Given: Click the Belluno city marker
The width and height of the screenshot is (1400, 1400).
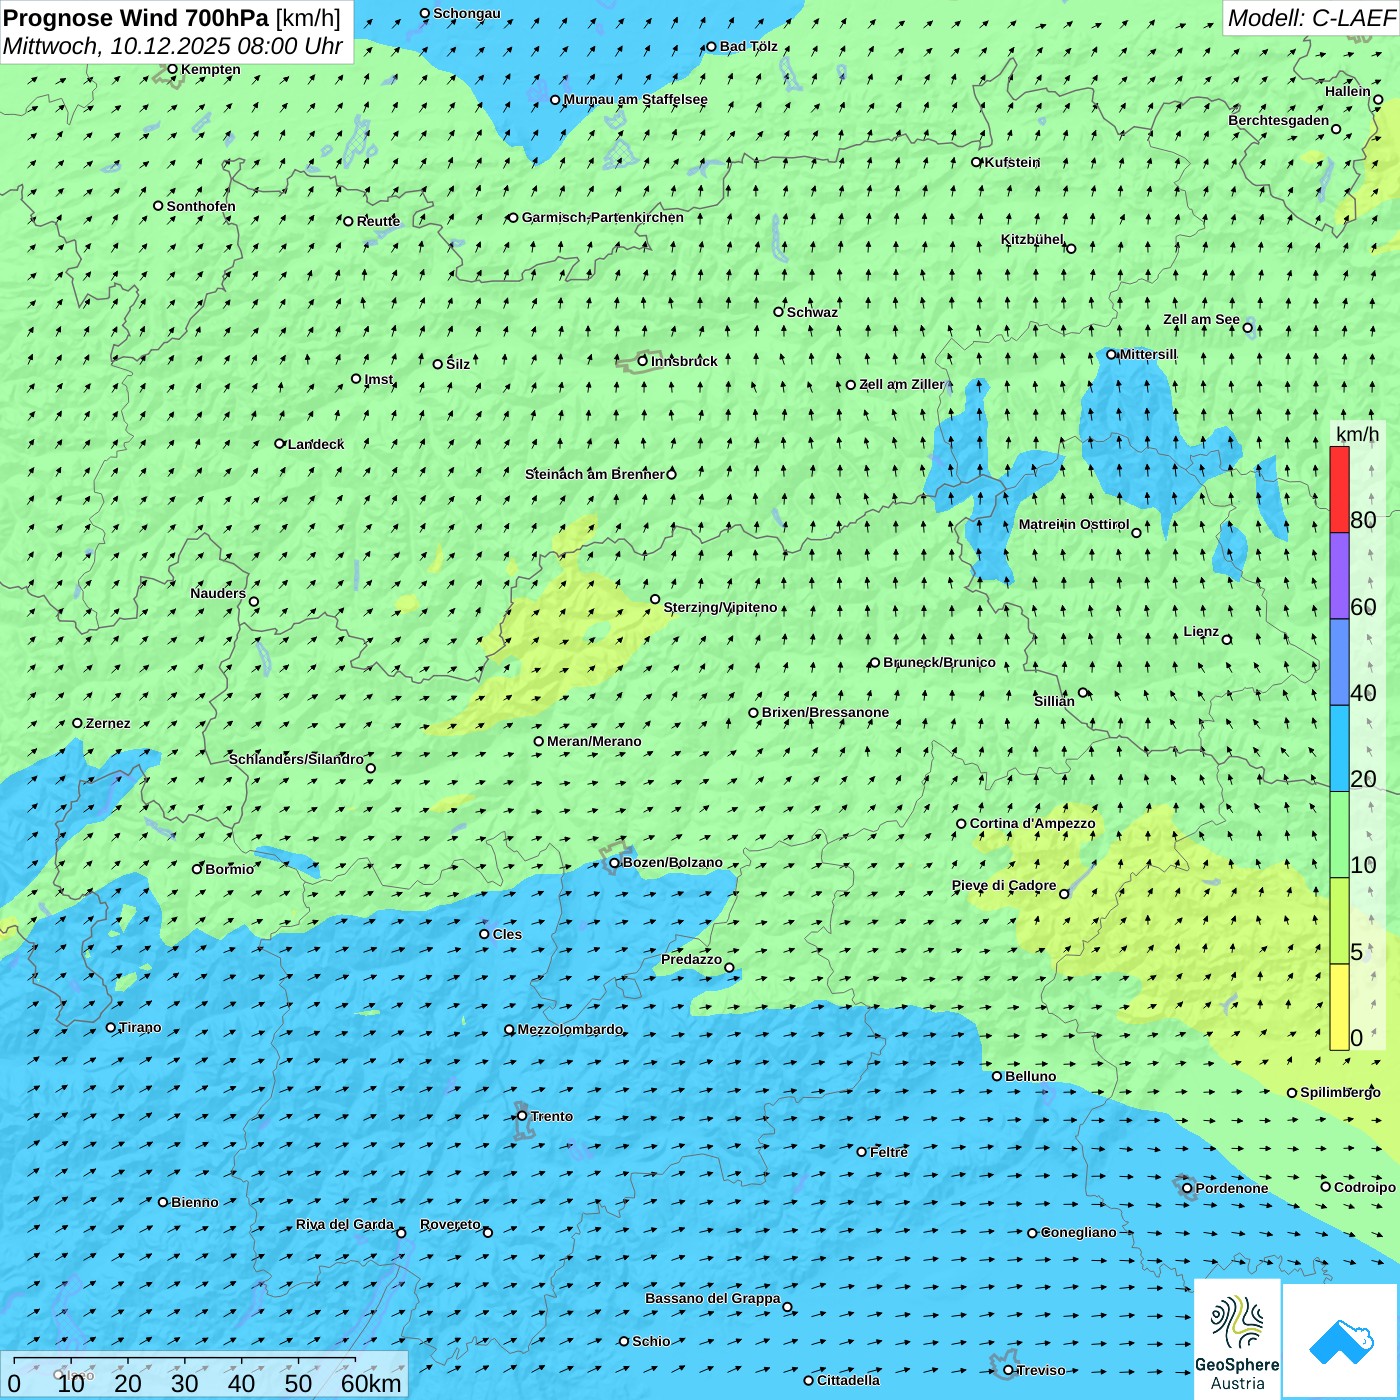Looking at the screenshot, I should (997, 1076).
